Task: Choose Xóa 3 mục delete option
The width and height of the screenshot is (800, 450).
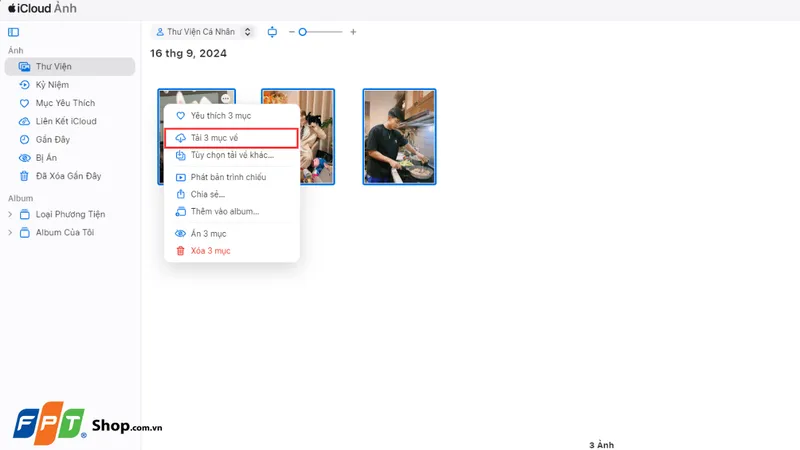Action: (232, 251)
